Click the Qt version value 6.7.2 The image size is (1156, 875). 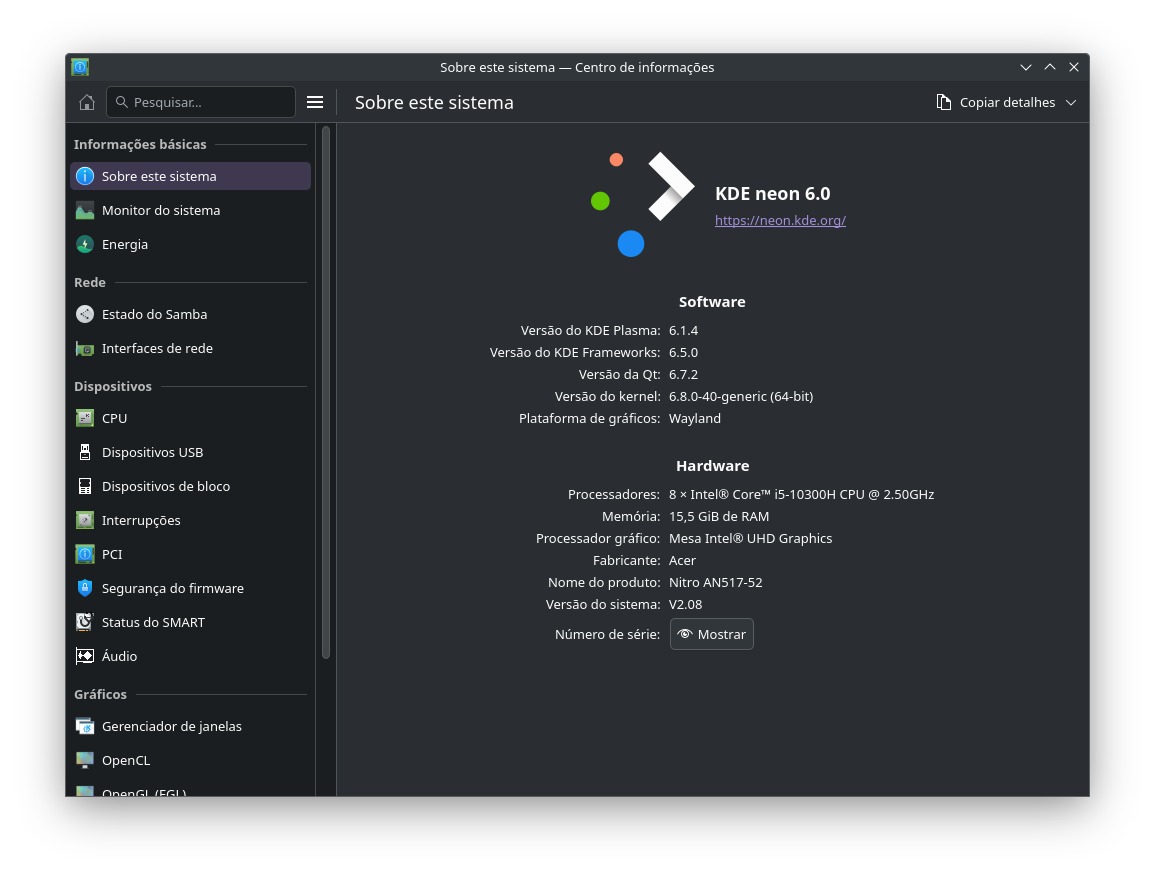[x=683, y=374]
